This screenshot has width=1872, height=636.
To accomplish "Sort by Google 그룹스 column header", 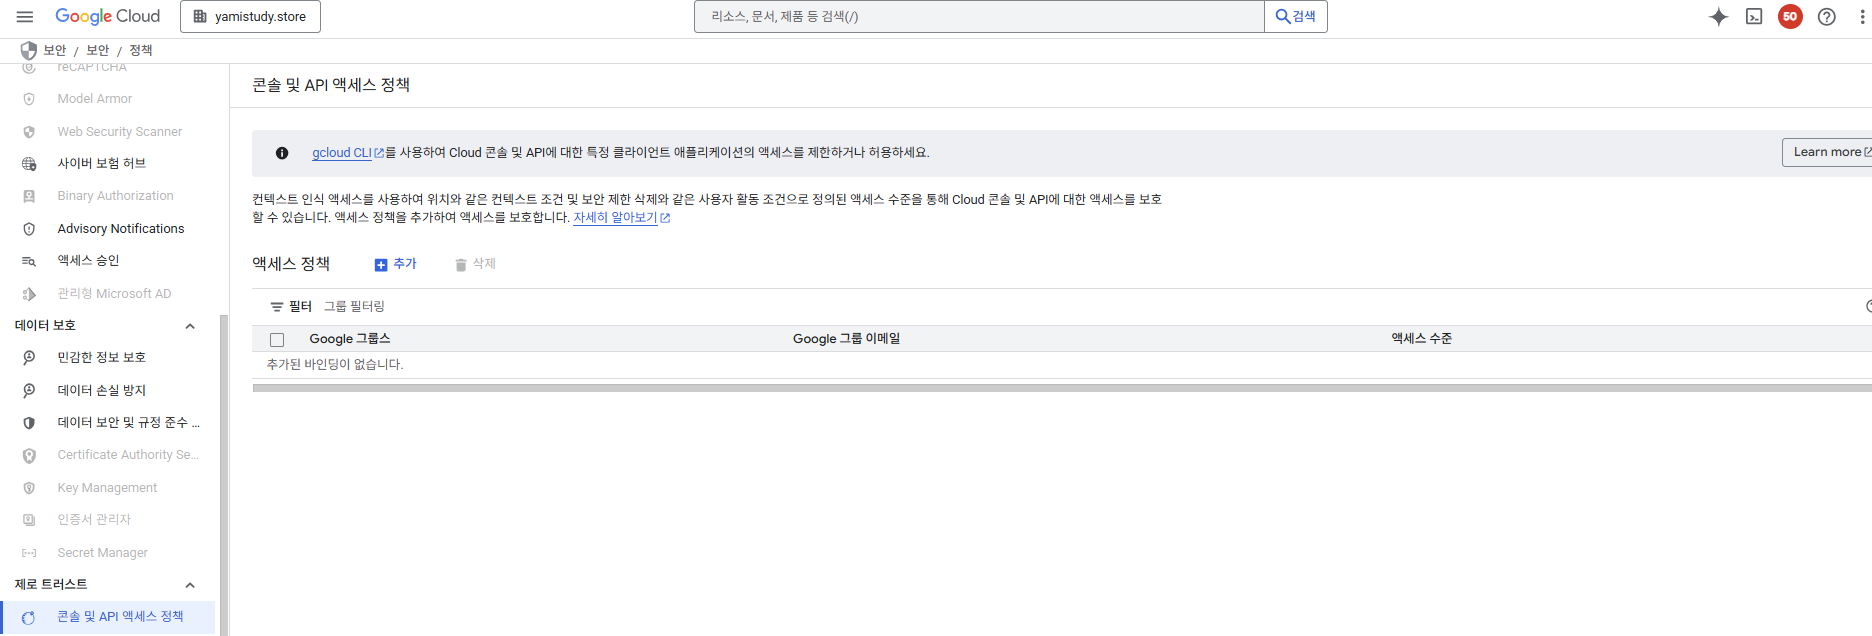I will (x=350, y=339).
